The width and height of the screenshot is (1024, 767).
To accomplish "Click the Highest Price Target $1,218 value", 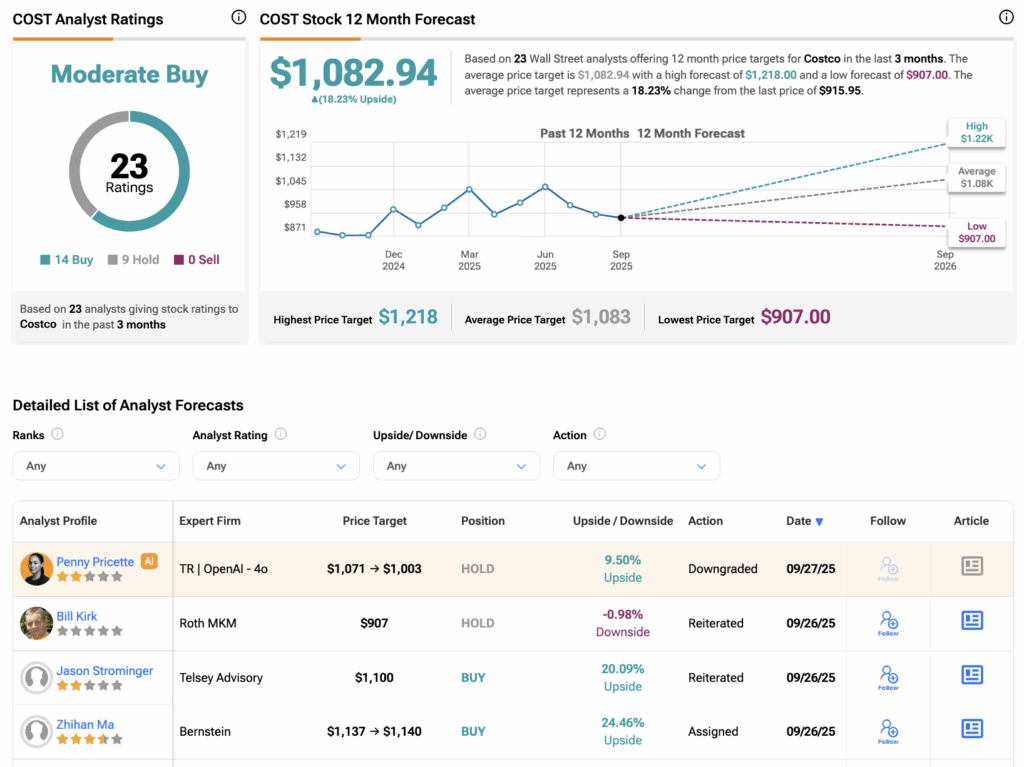I will (408, 317).
